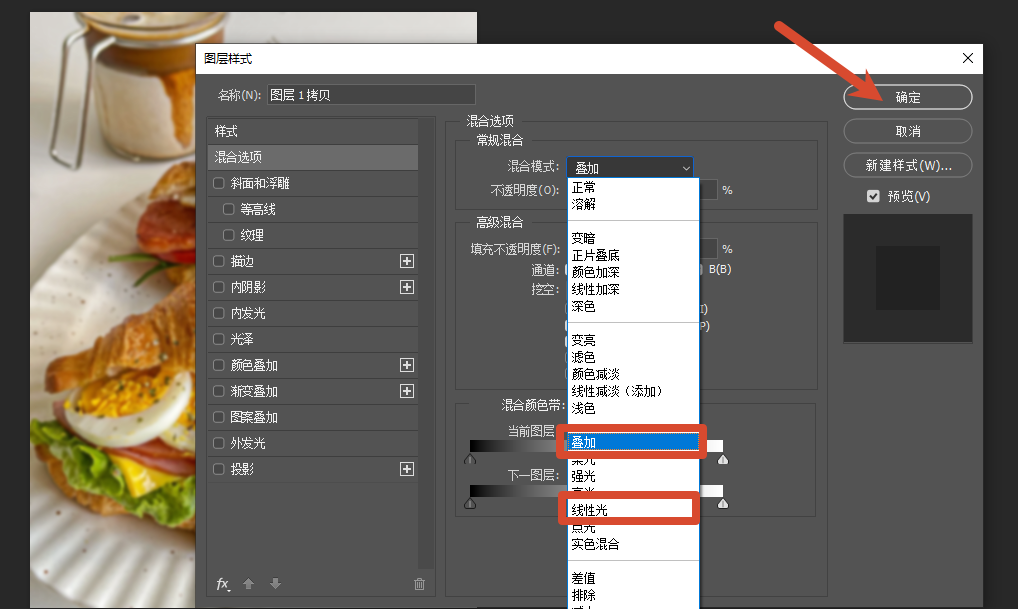1018x609 pixels.
Task: Click the trash delete effect icon
Action: 419,584
